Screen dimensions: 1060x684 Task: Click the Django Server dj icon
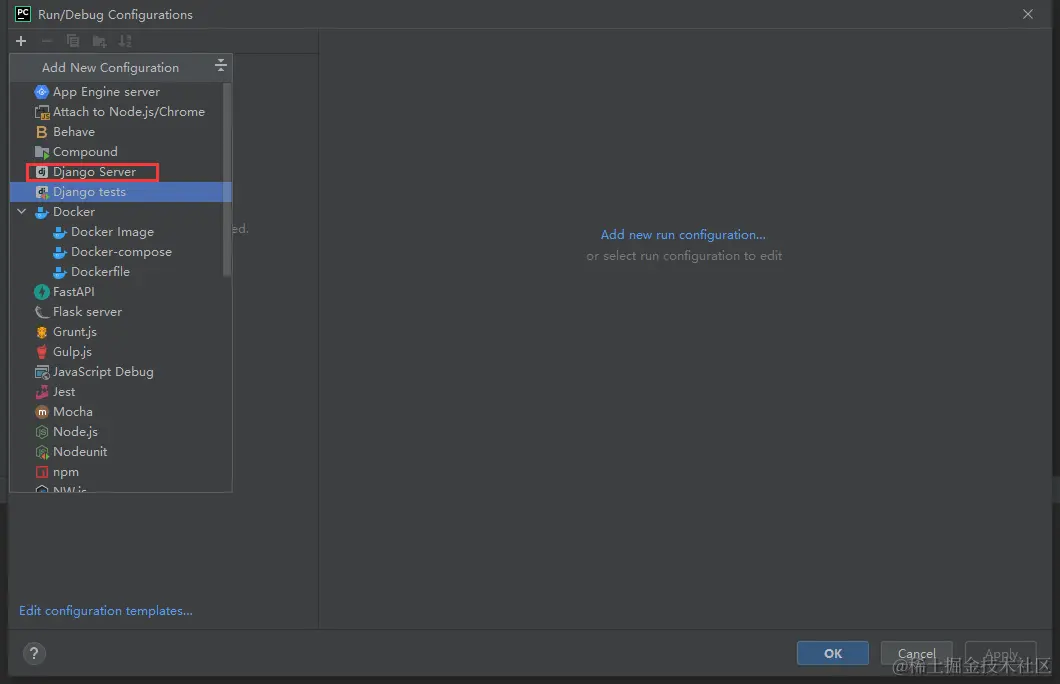coord(41,172)
